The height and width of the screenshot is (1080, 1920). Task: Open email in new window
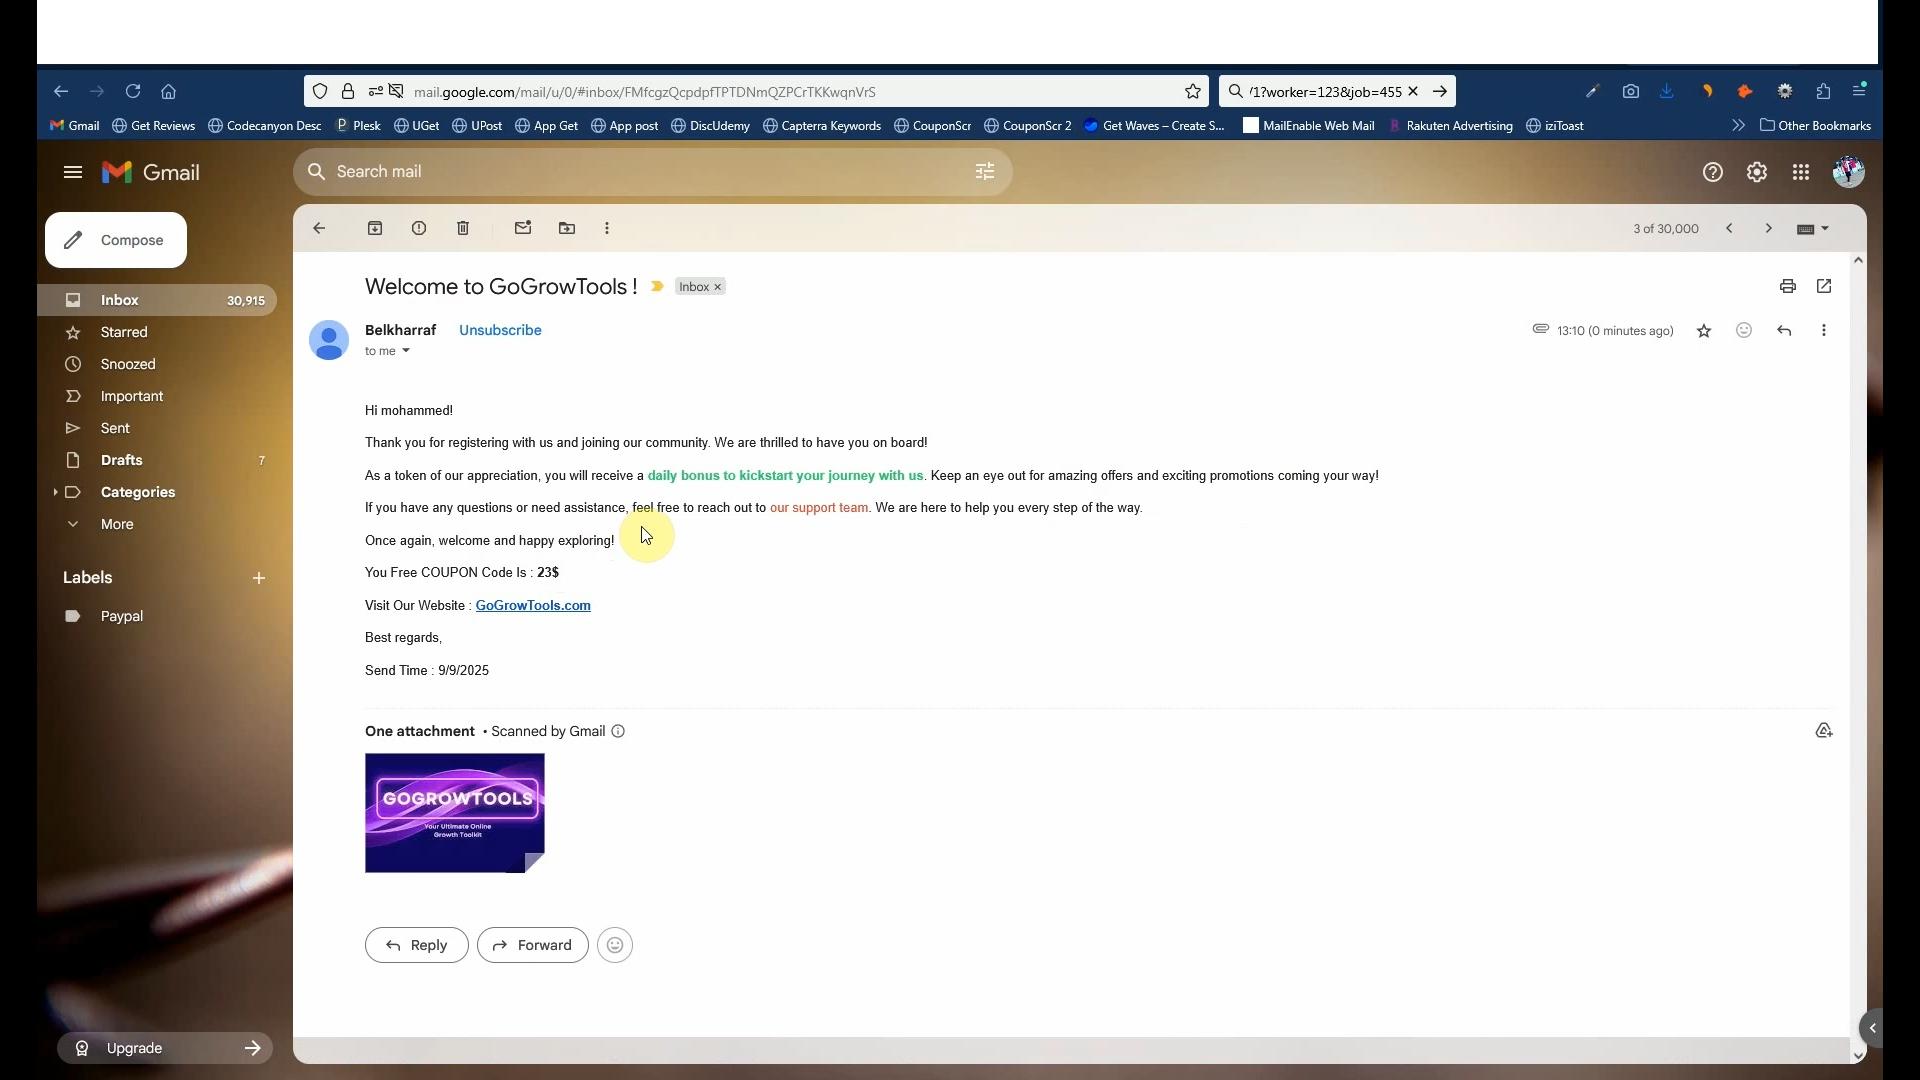[x=1824, y=287]
